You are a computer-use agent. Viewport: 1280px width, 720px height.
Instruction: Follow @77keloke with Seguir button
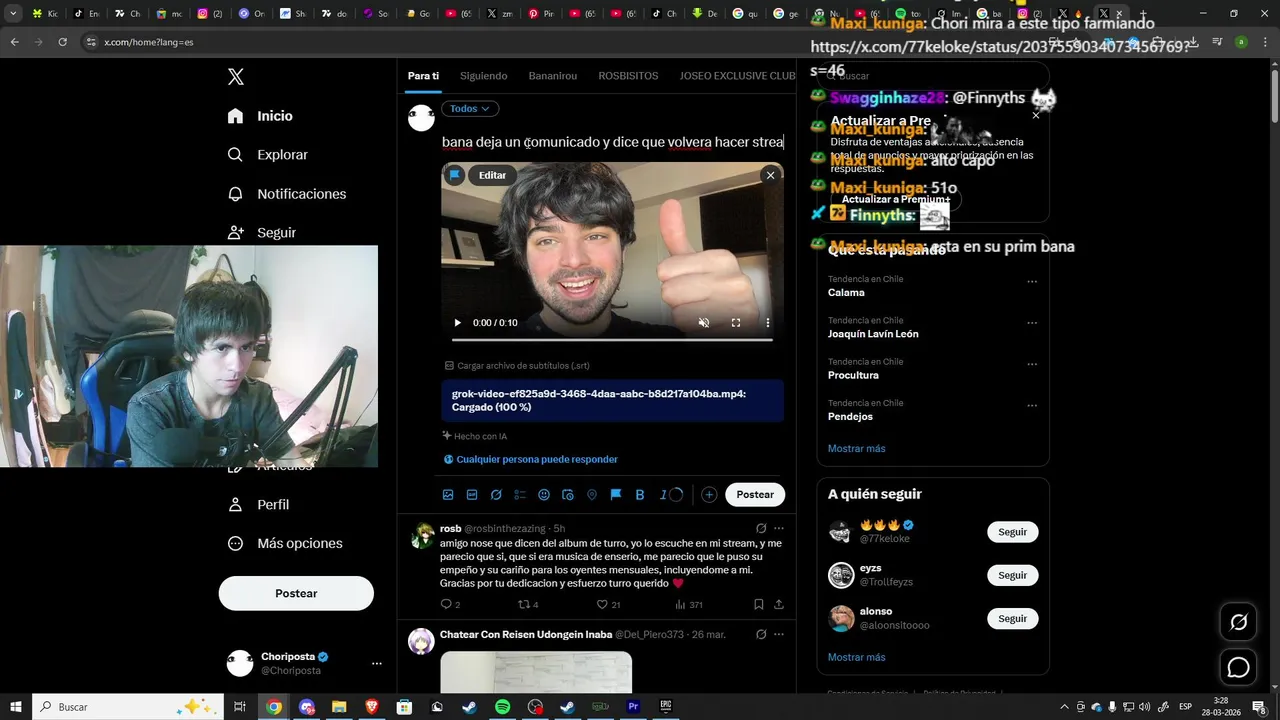[x=1013, y=532]
